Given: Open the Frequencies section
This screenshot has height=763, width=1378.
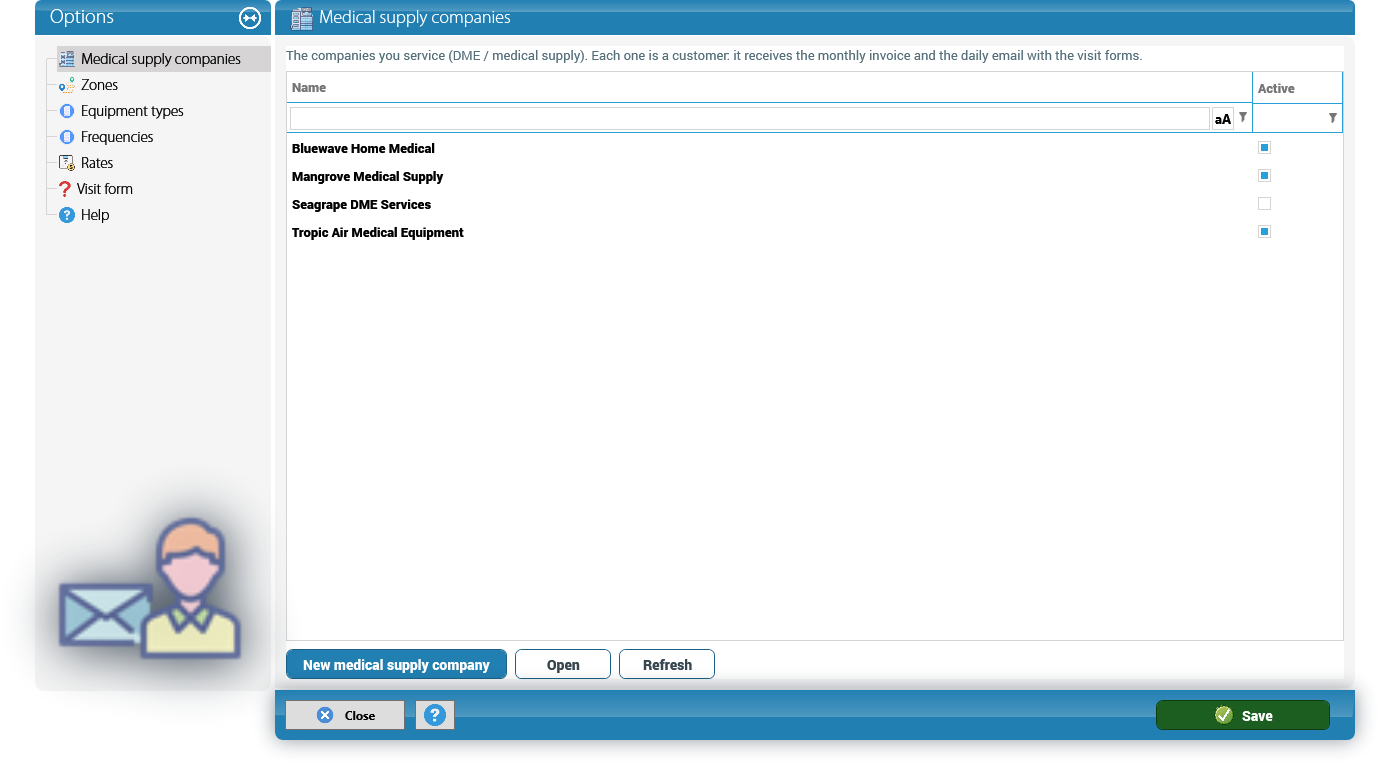Looking at the screenshot, I should (x=117, y=137).
